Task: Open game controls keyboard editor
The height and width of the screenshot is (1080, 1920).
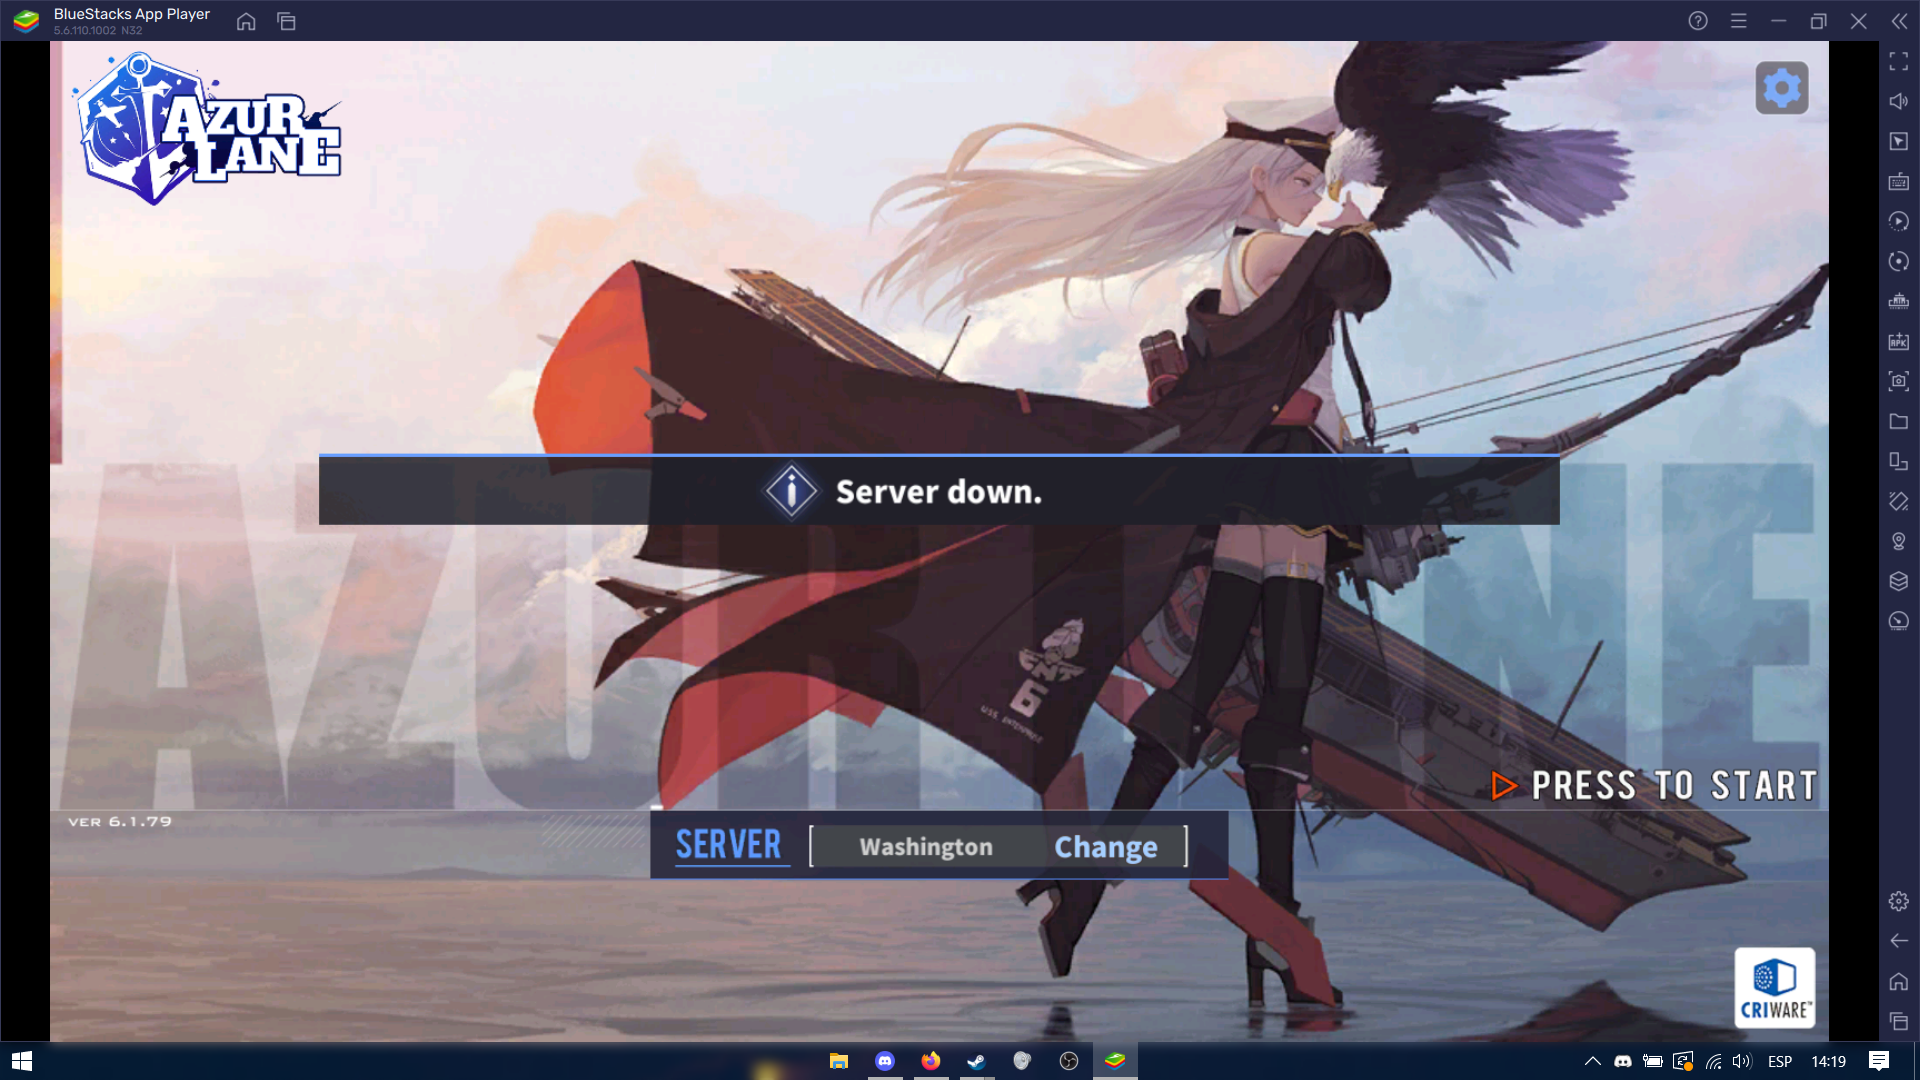Action: click(1899, 182)
